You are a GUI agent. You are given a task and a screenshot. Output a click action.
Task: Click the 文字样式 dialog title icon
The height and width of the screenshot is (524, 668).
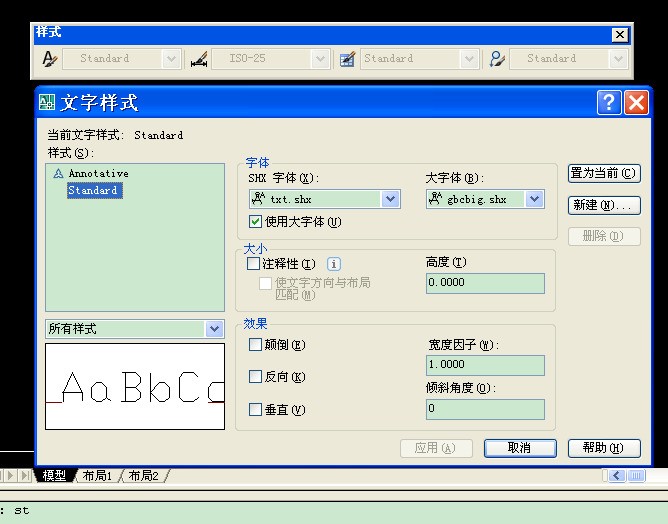pos(47,102)
